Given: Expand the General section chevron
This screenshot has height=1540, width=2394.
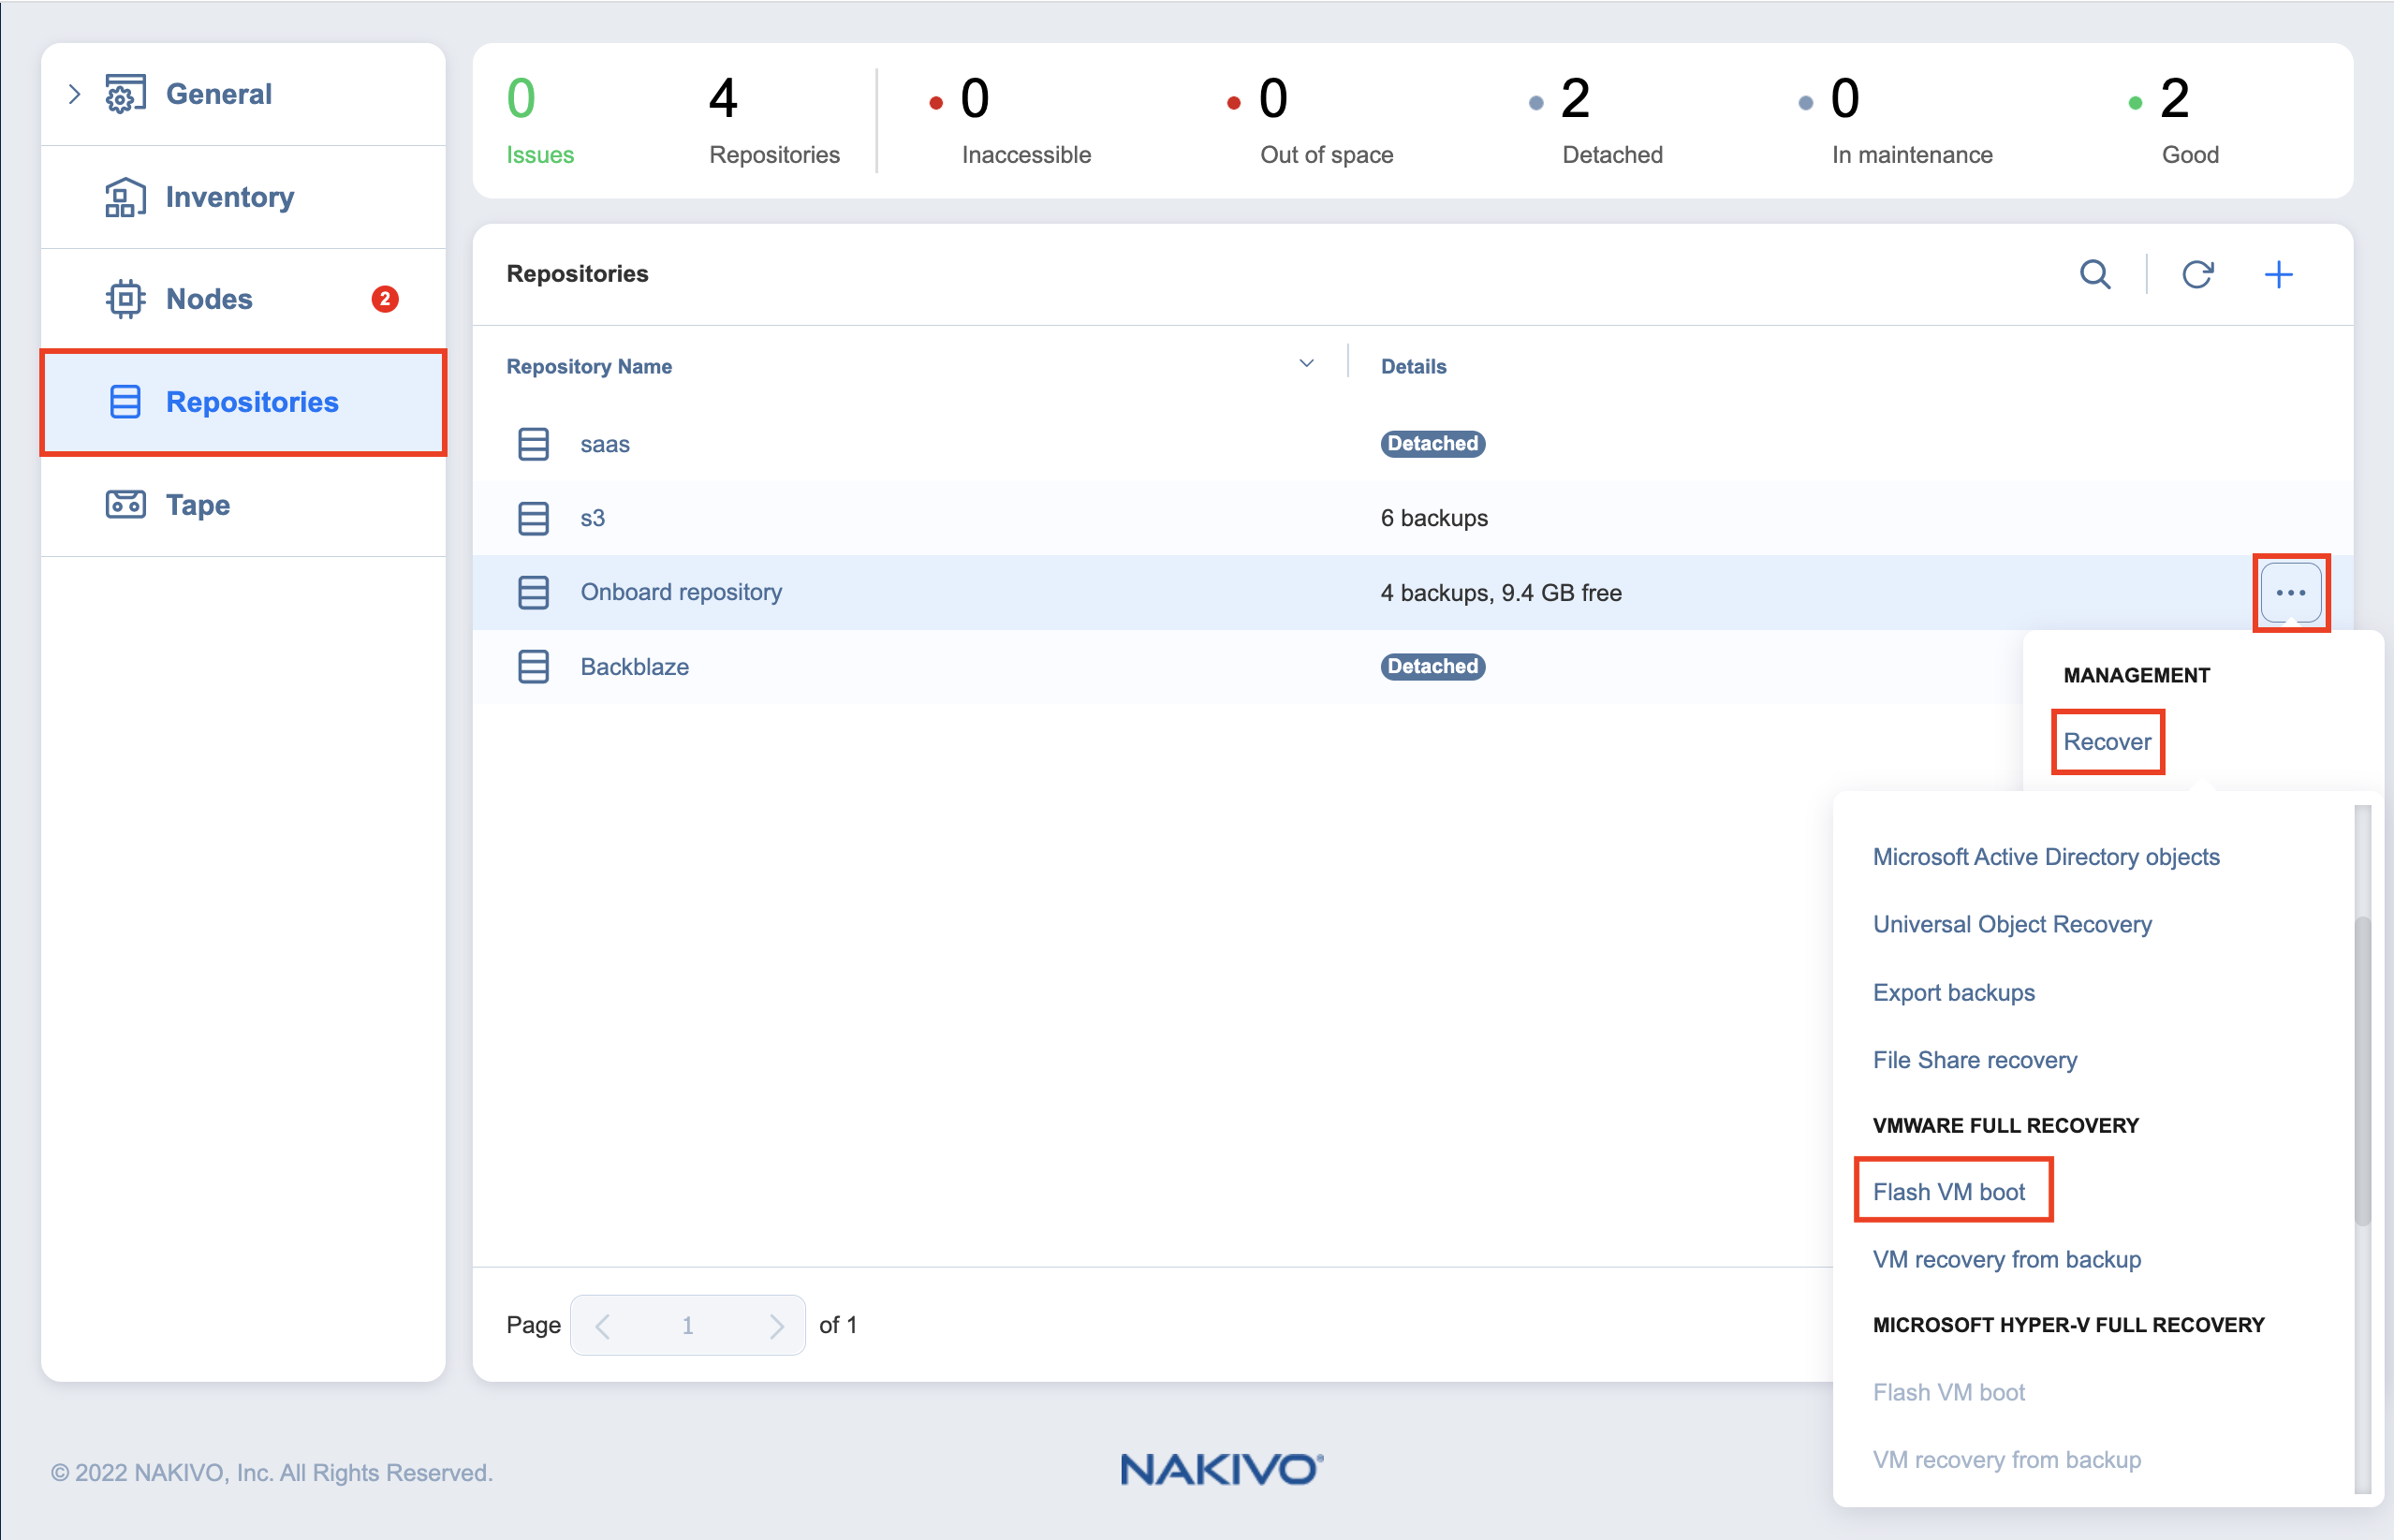Looking at the screenshot, I should coord(74,94).
